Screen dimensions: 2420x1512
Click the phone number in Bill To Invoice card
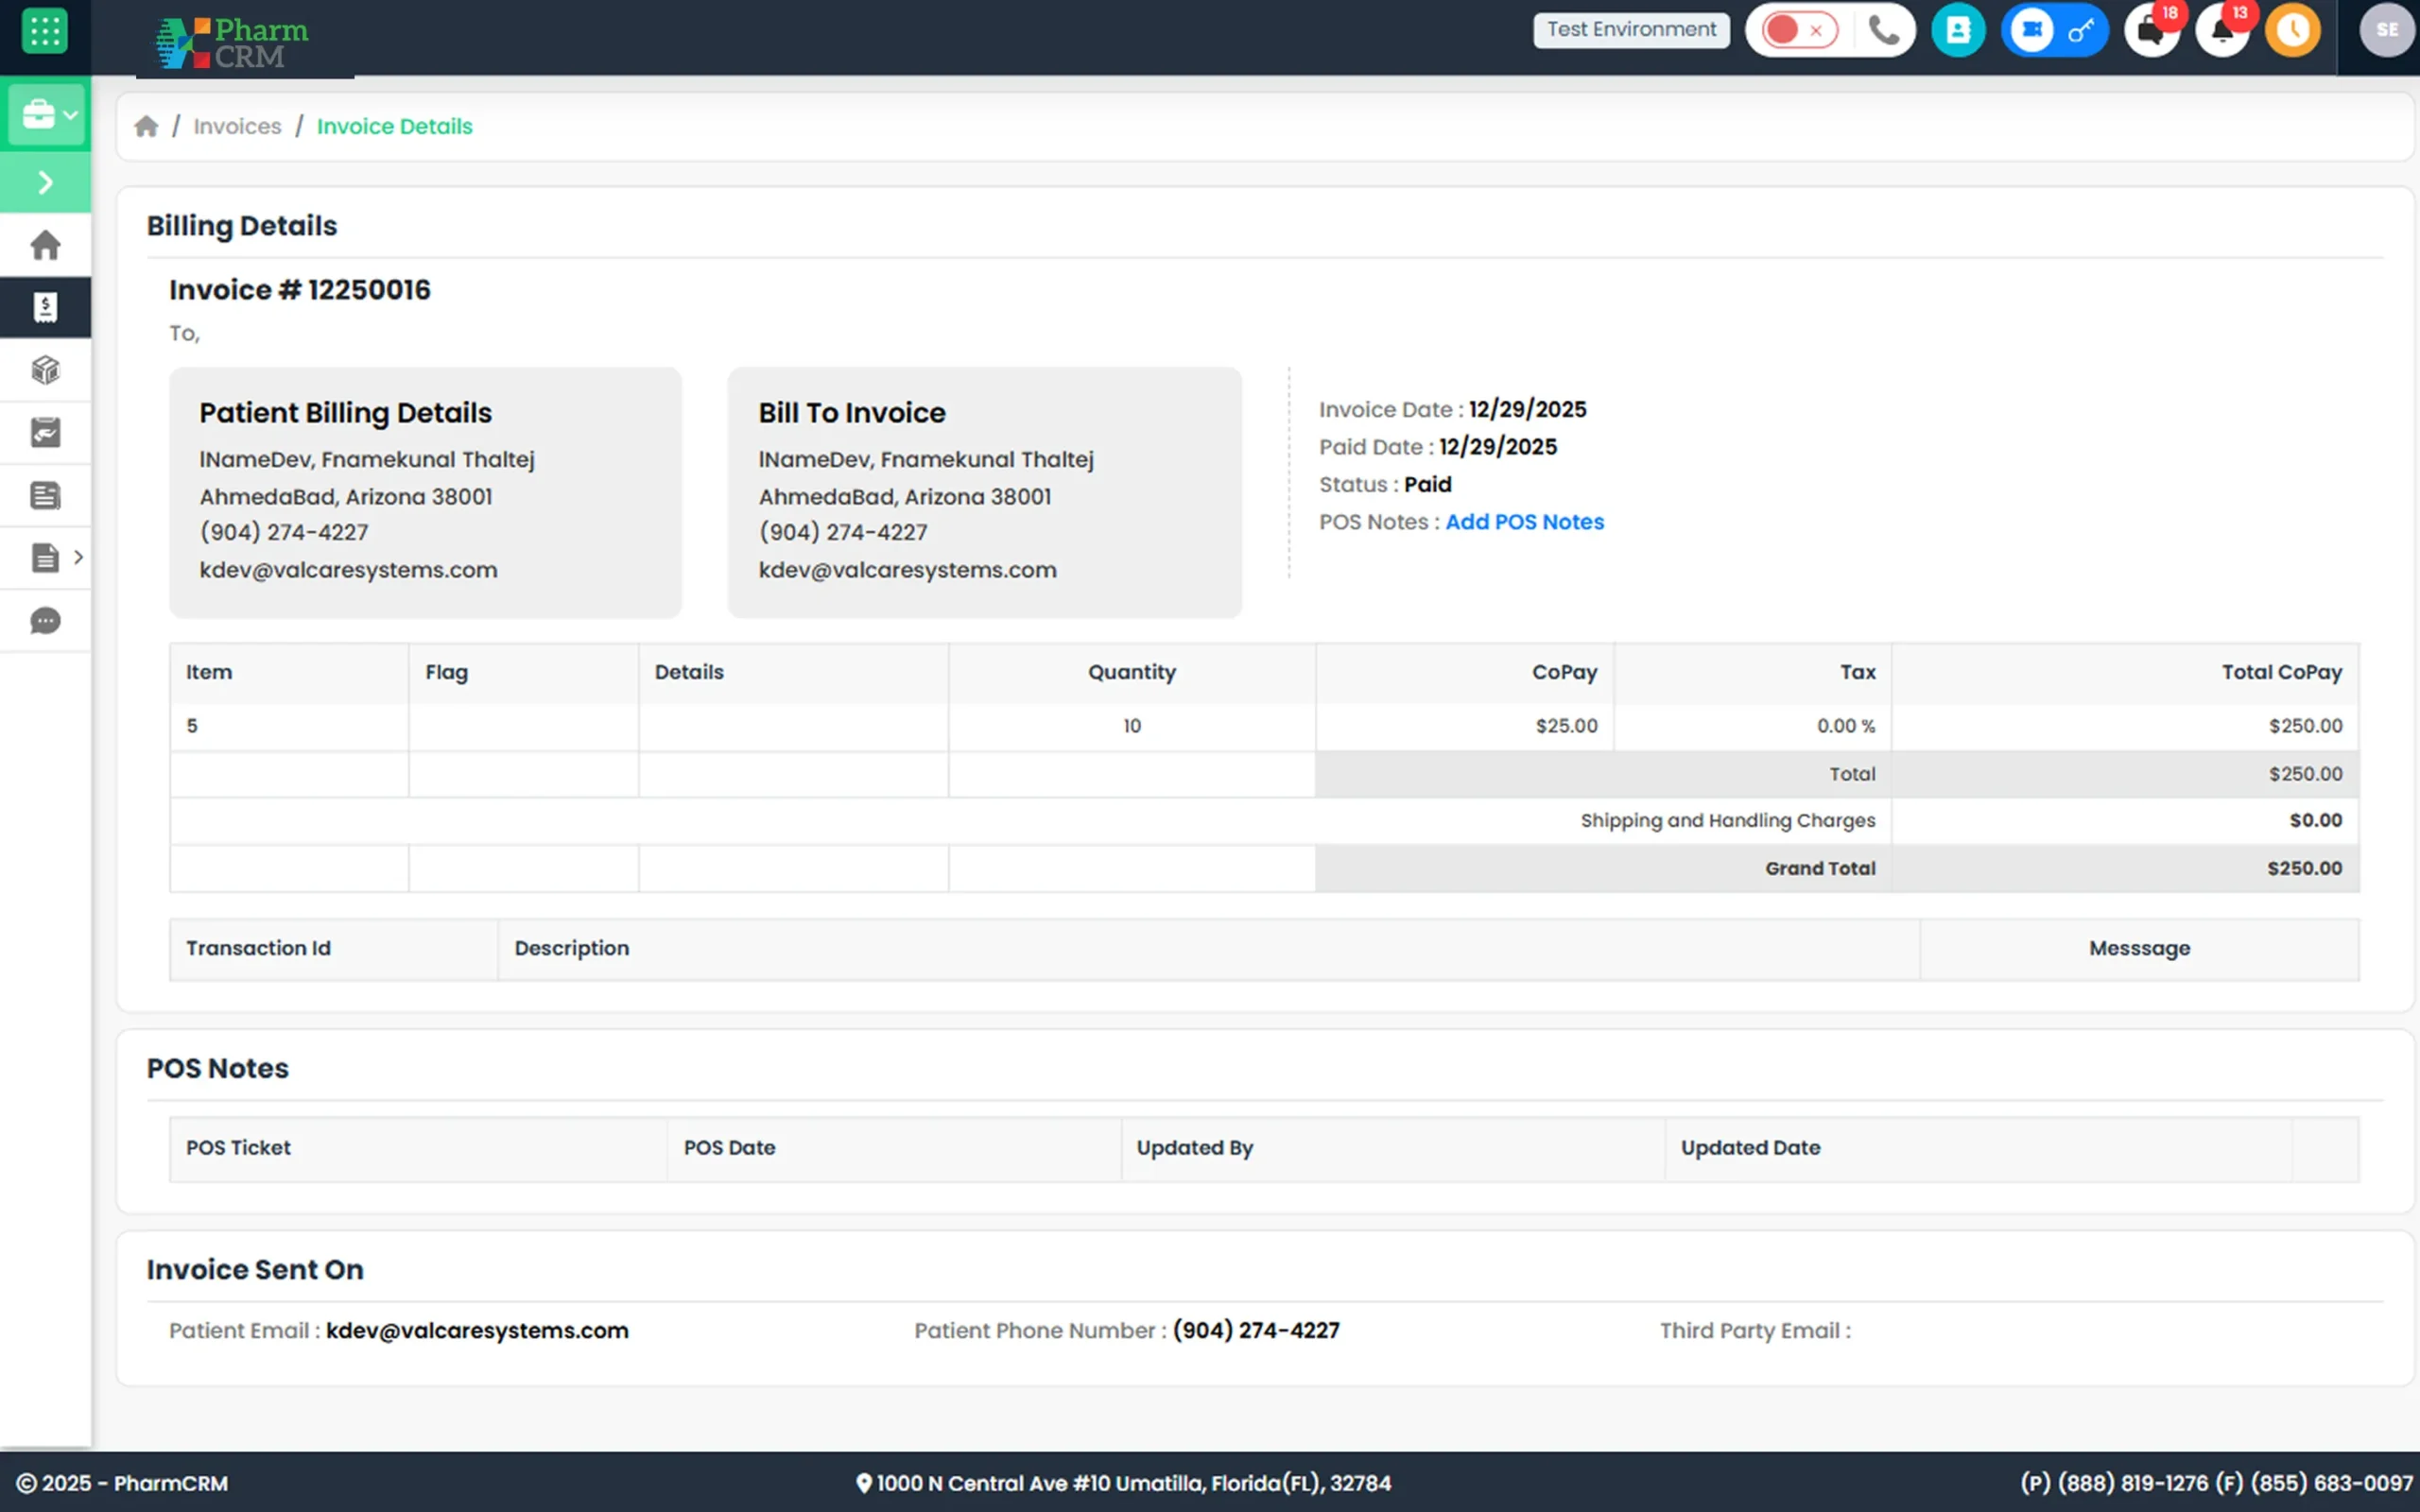pos(843,532)
